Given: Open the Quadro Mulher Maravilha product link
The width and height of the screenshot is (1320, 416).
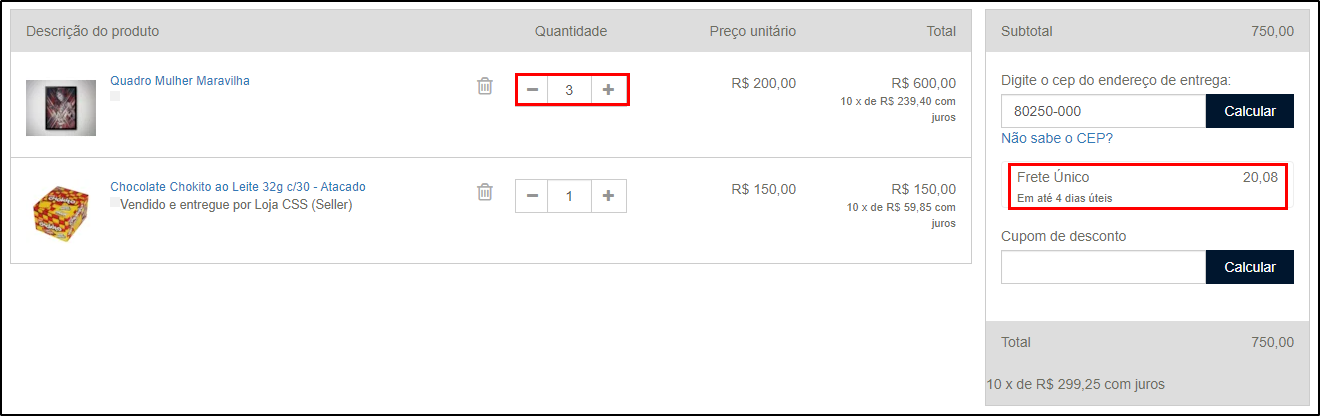Looking at the screenshot, I should [x=180, y=81].
